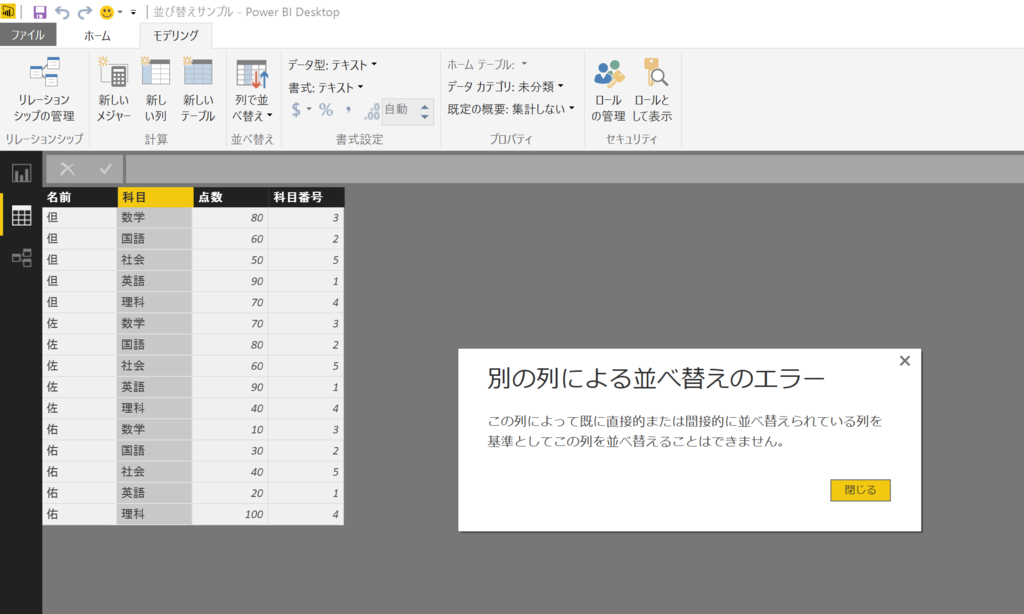
Task: Click the decimal places .00 icon
Action: [x=372, y=111]
